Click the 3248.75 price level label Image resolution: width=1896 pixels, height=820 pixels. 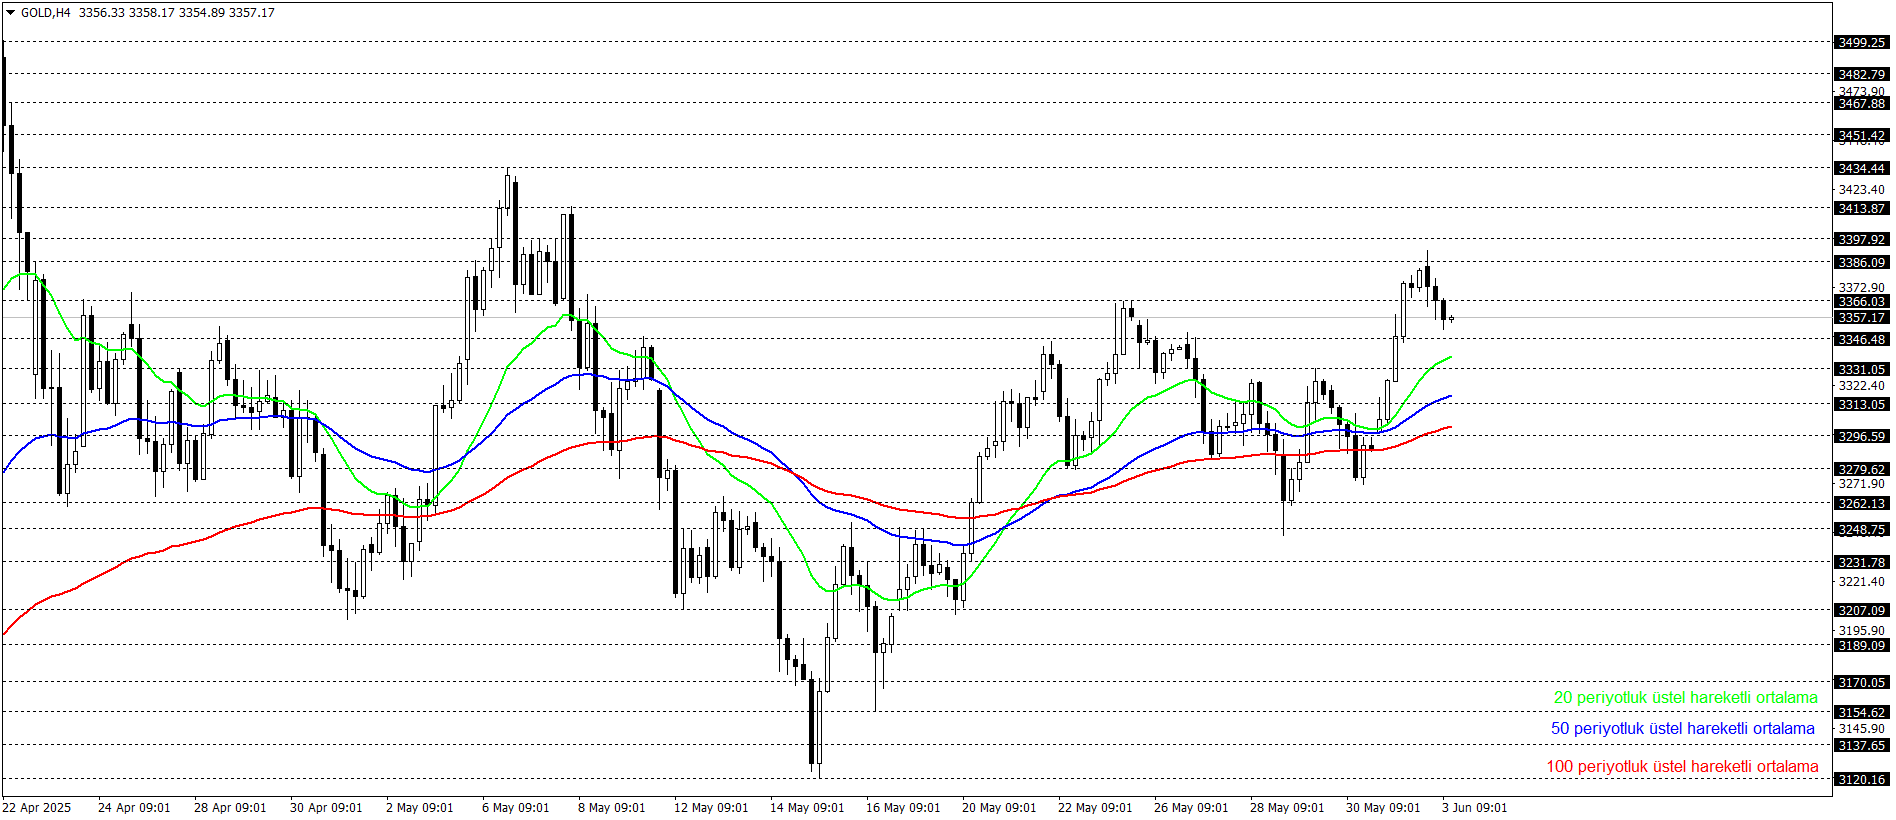coord(1861,529)
